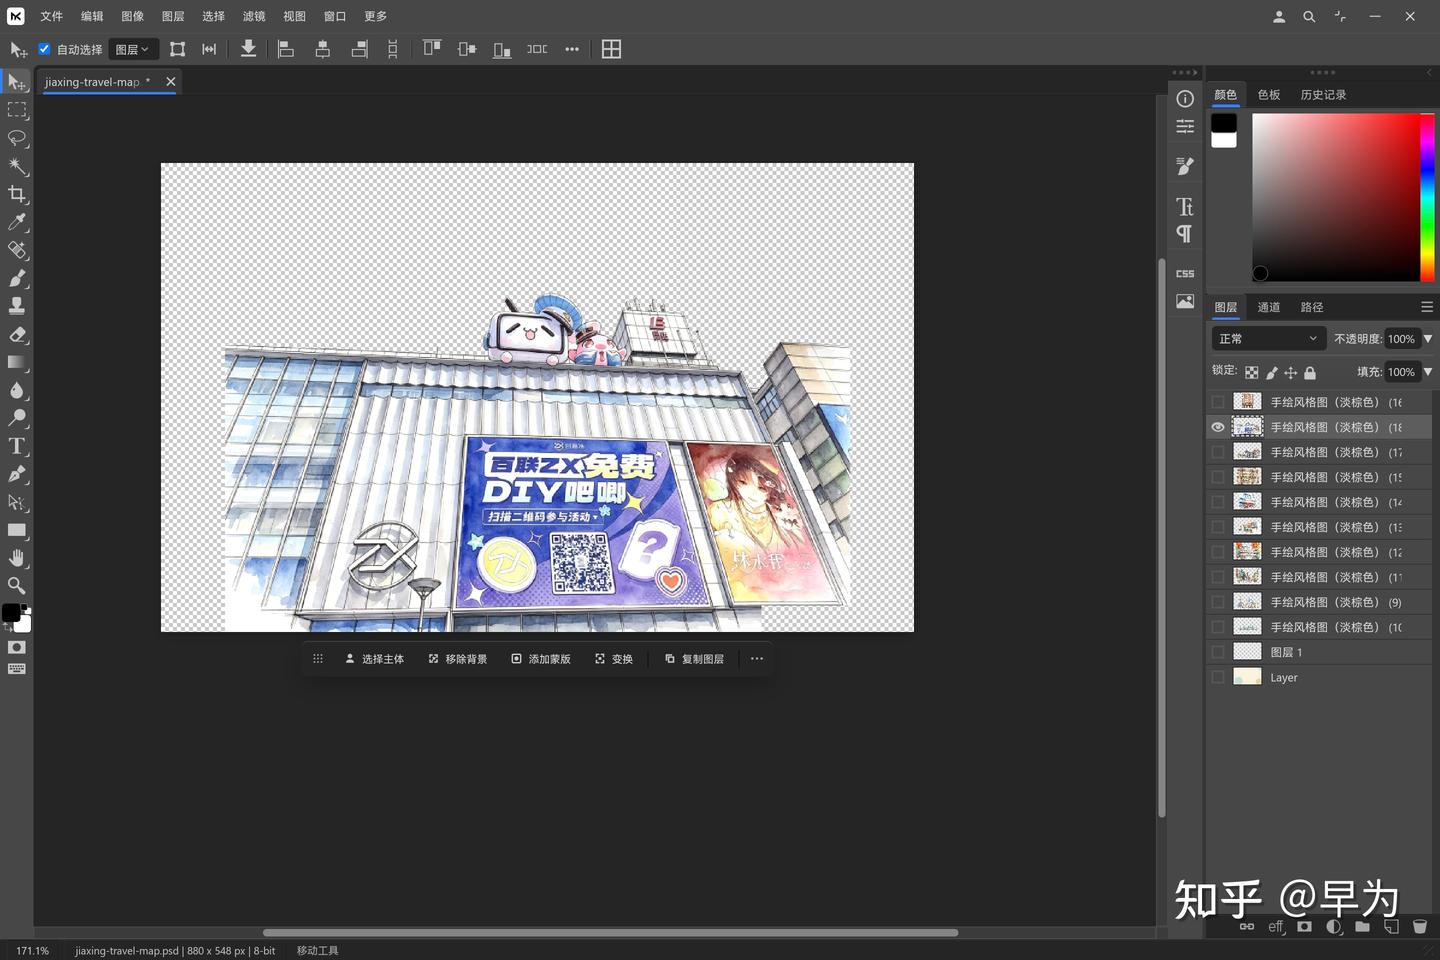Select the Rectangle shape tool
The width and height of the screenshot is (1440, 960).
pos(17,530)
